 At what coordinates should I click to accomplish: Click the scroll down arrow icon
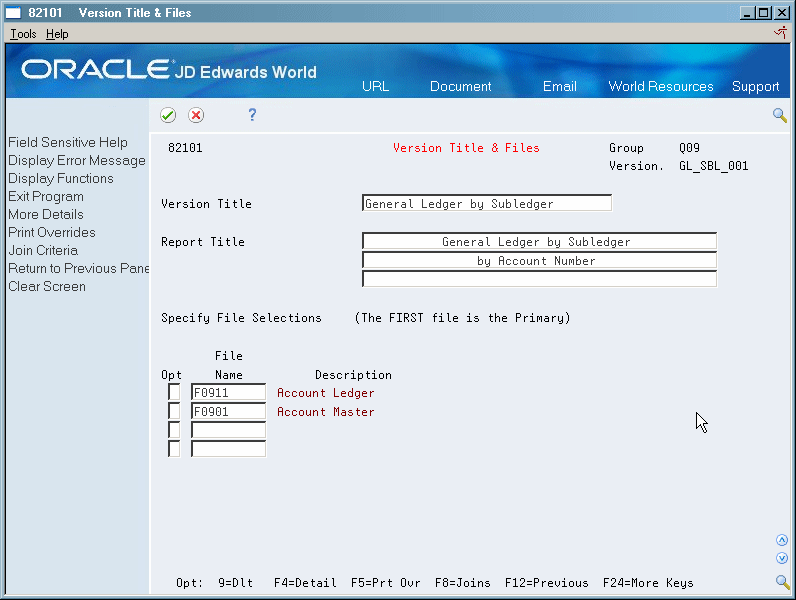pos(782,558)
